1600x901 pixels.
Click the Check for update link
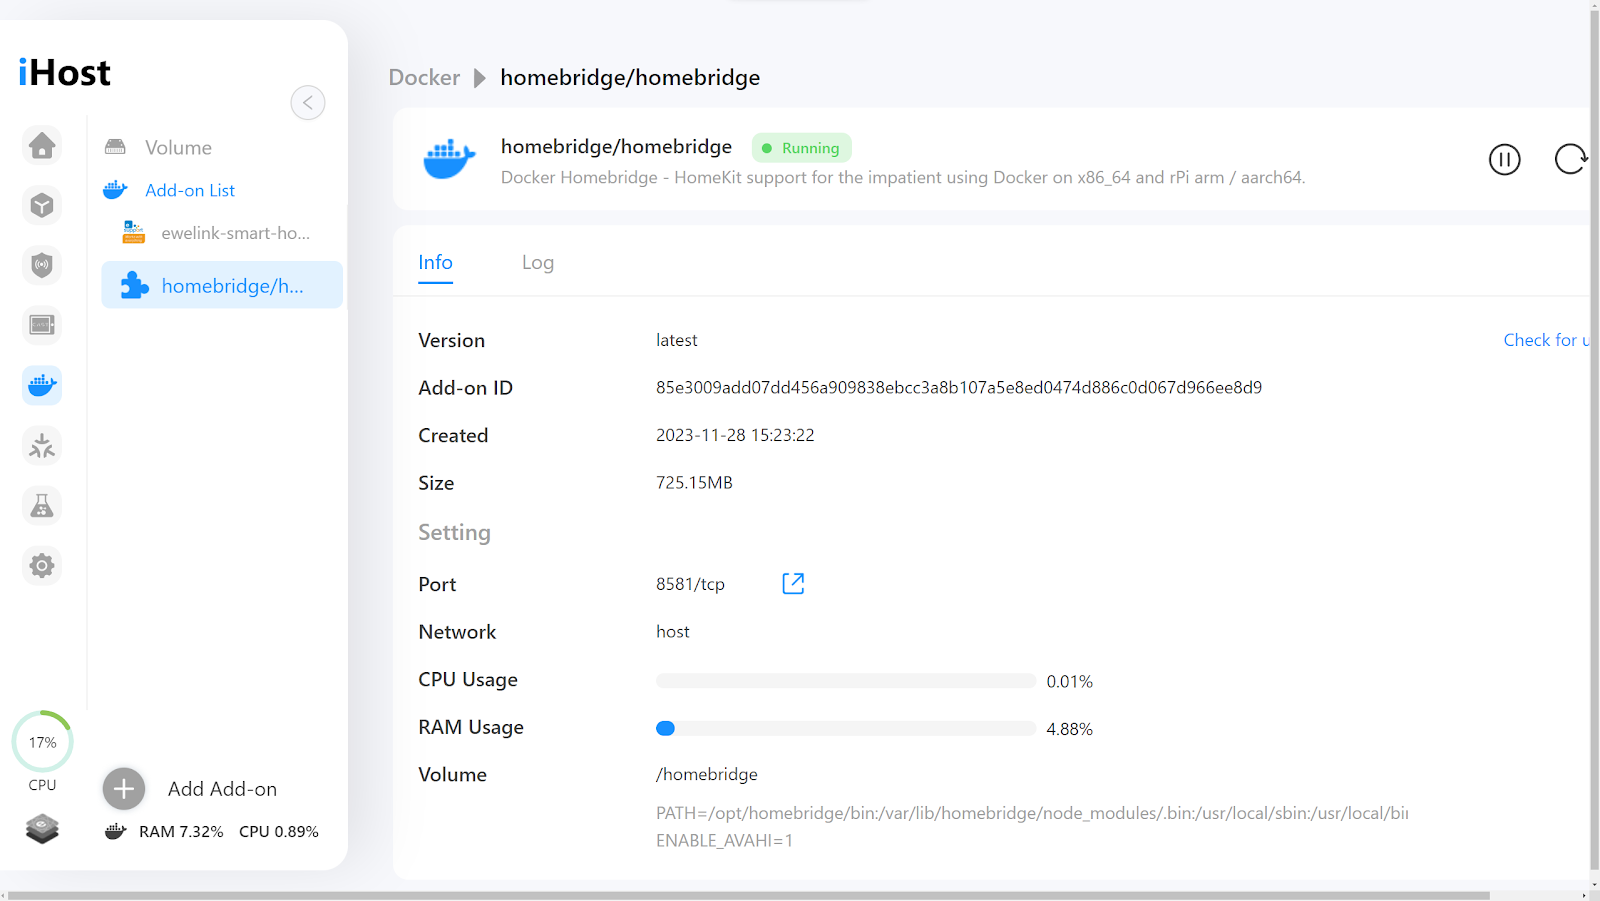tap(1546, 340)
